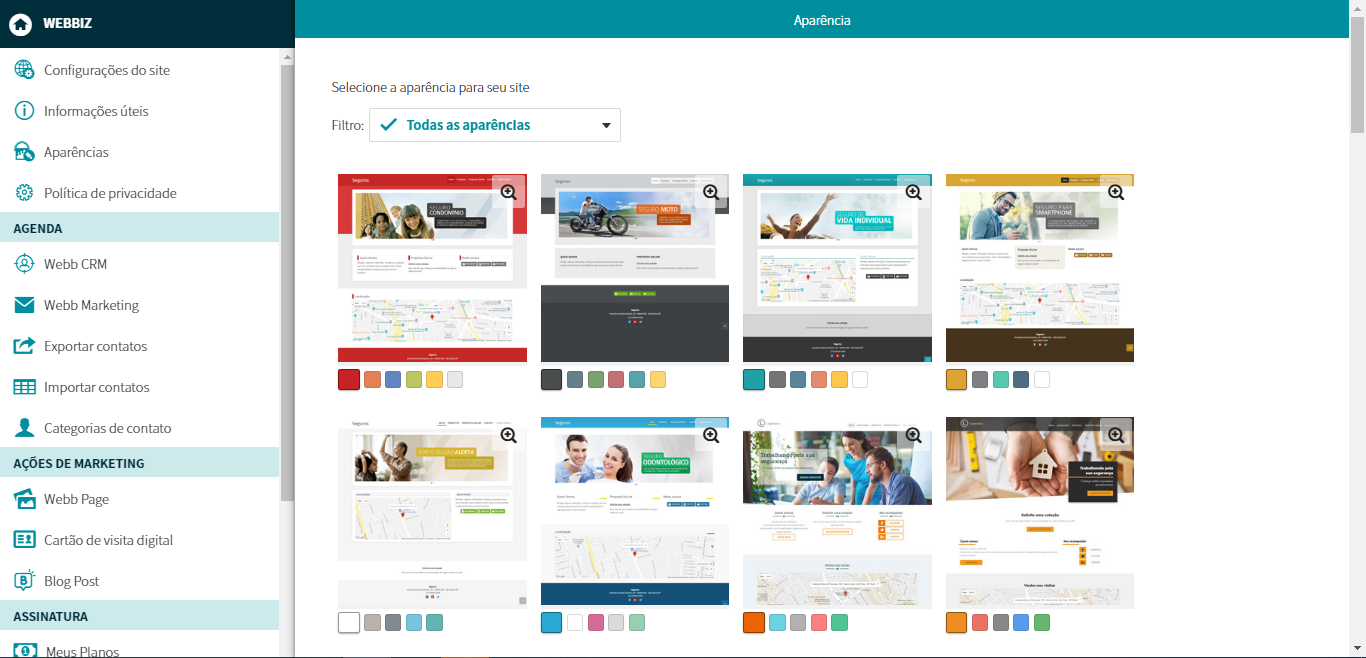Select the red swatch under the Condomínio theme
The image size is (1366, 658).
coord(349,380)
